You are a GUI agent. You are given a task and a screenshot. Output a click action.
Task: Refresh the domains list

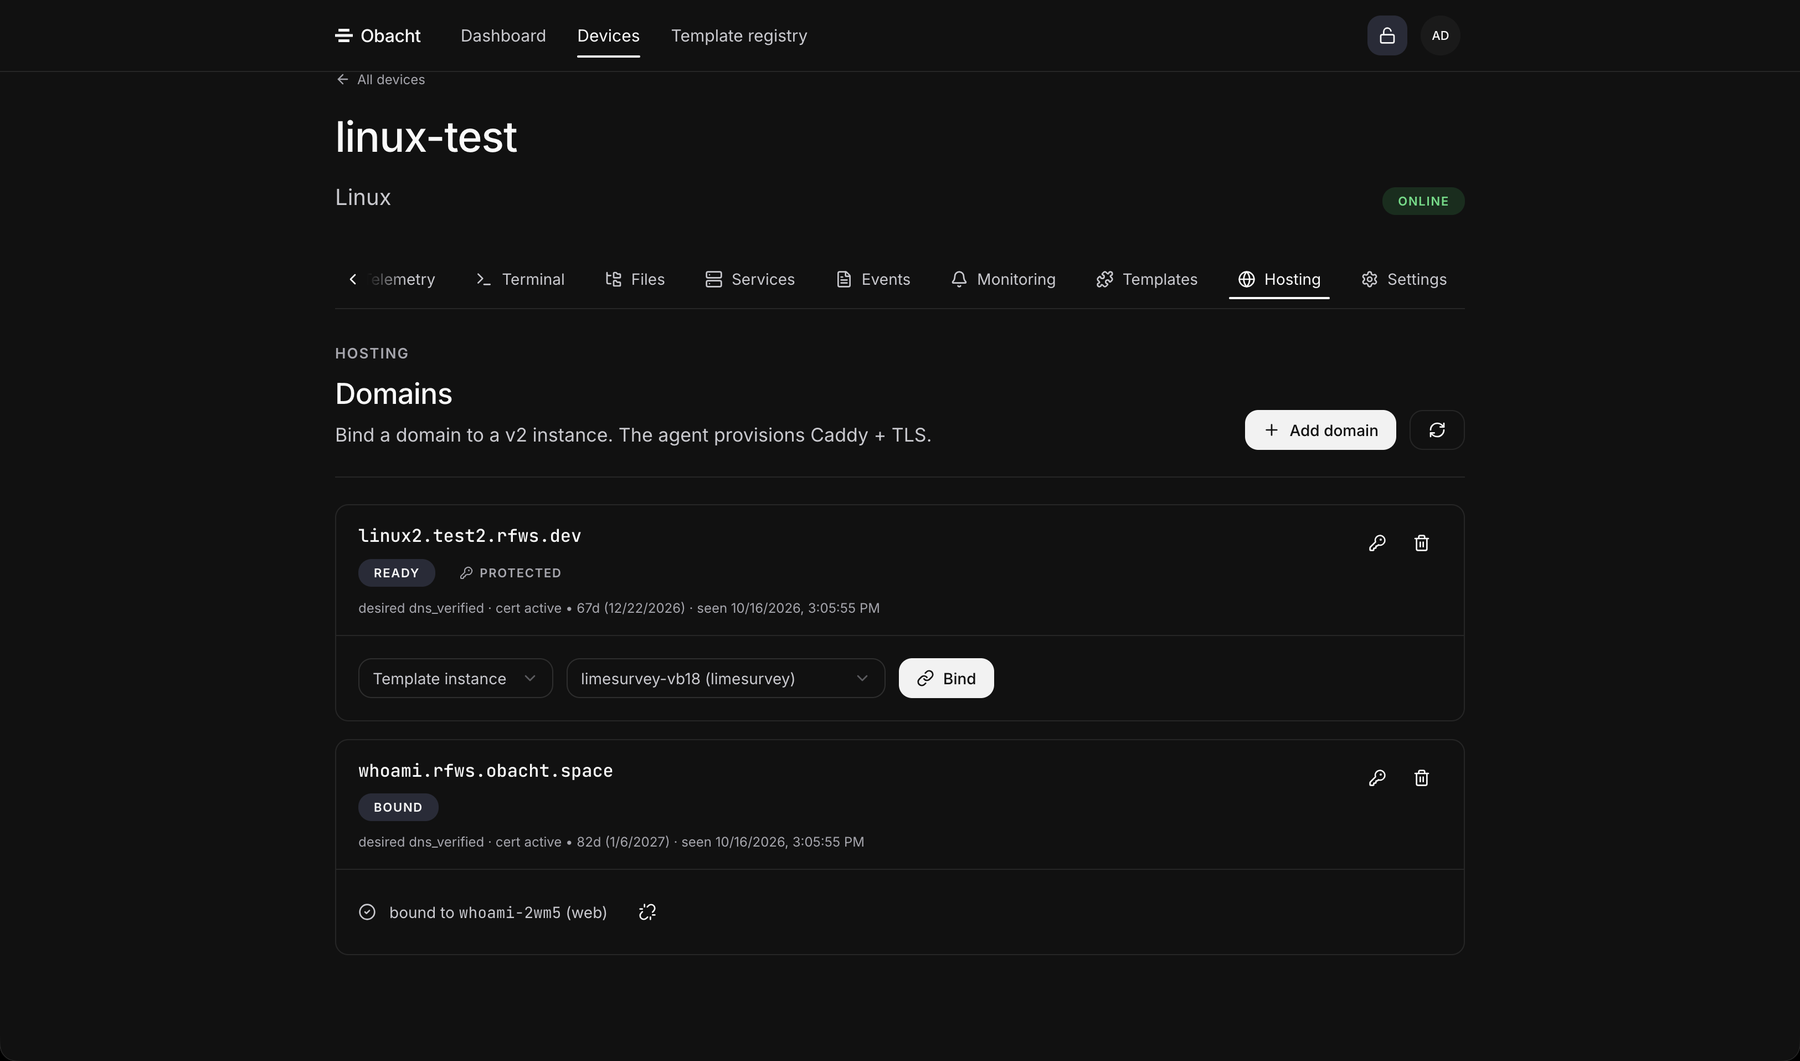coord(1437,430)
